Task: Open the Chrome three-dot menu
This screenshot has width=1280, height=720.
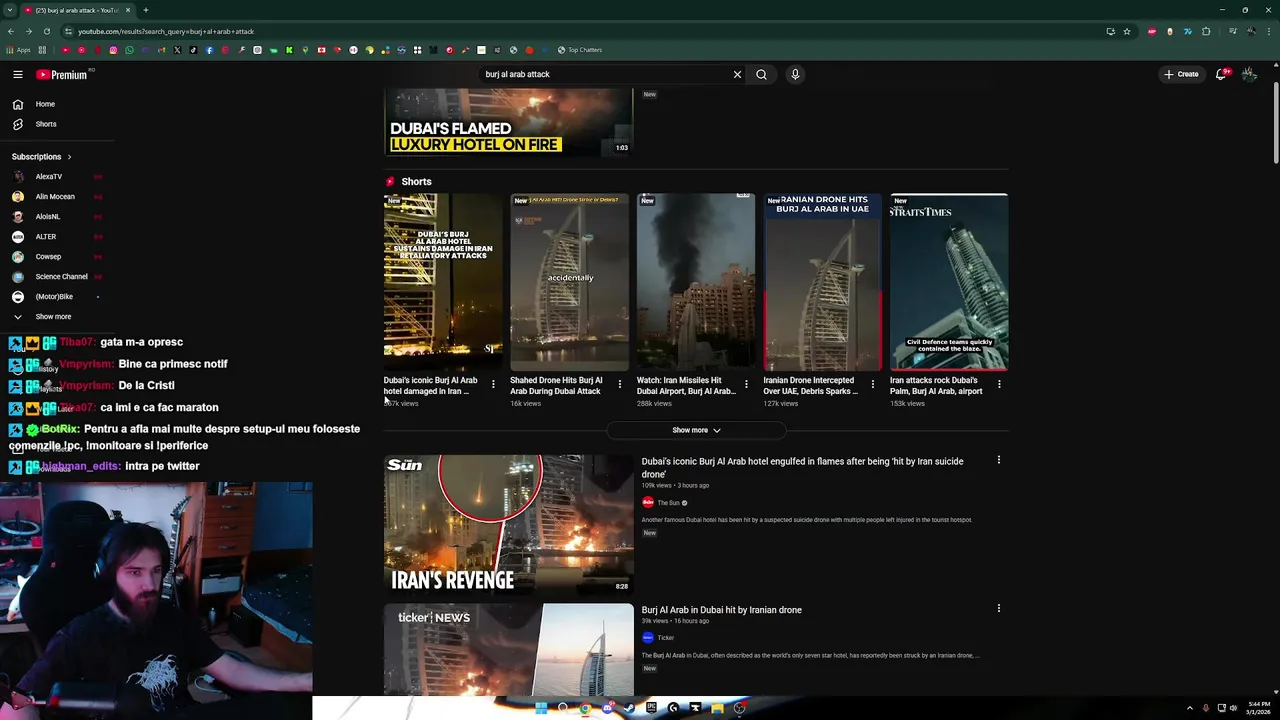Action: (1268, 31)
